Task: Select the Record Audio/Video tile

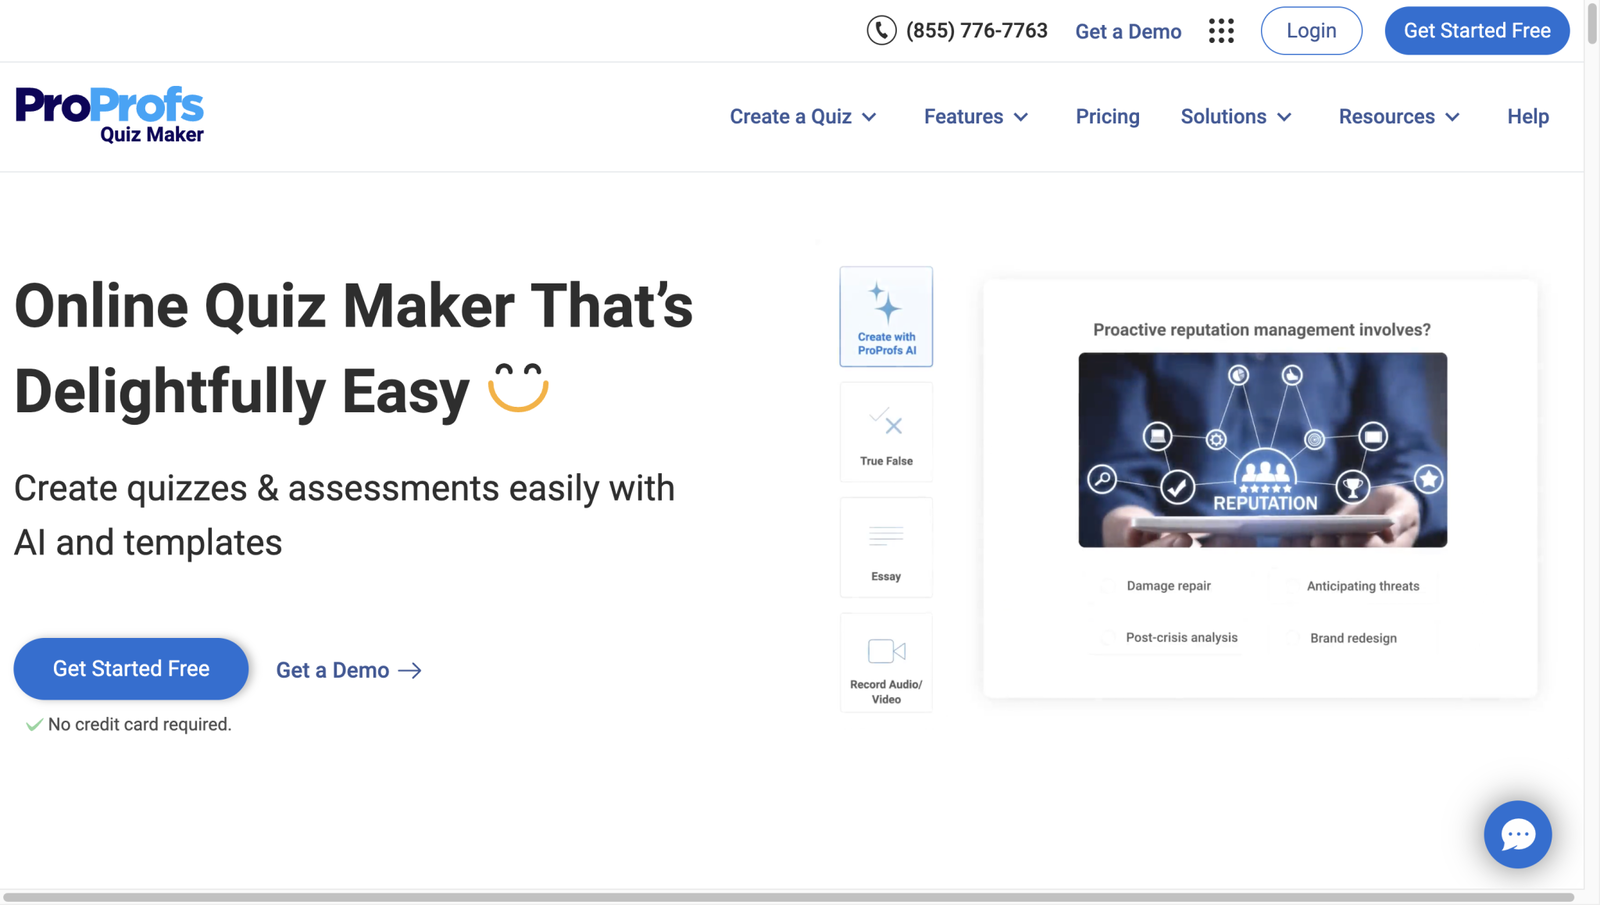Action: (x=886, y=662)
